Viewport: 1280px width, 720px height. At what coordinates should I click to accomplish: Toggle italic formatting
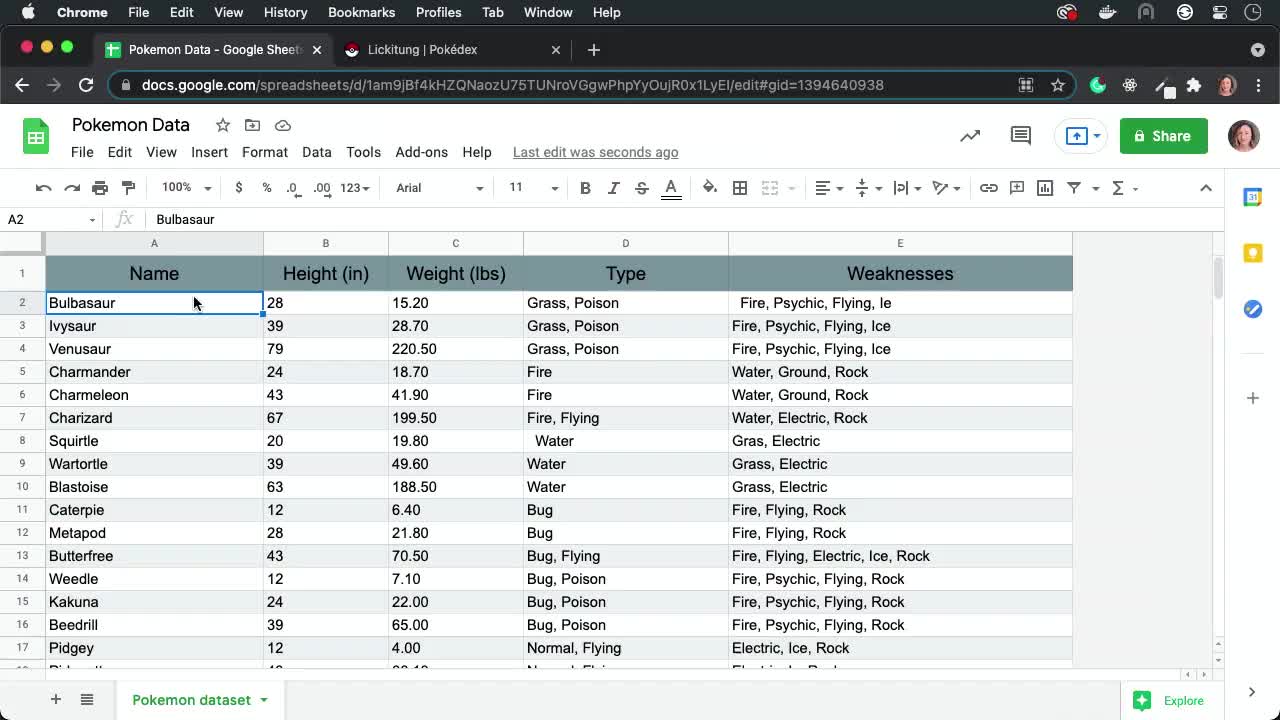[x=613, y=188]
